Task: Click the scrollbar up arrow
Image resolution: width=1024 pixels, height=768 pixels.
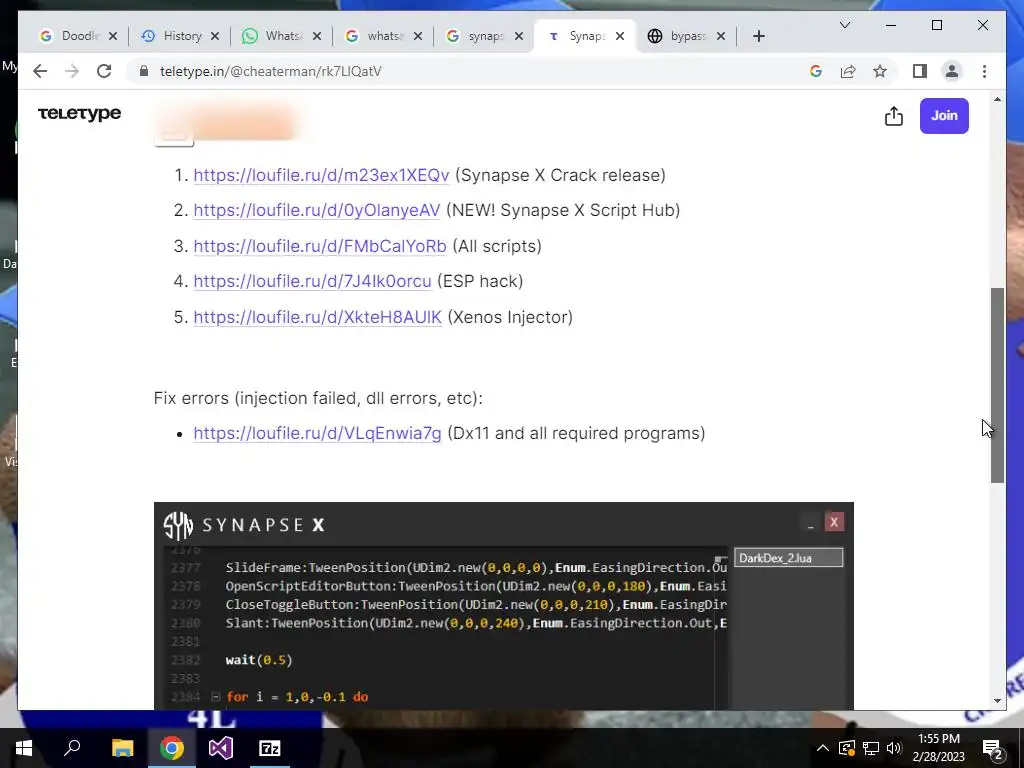Action: 997,99
